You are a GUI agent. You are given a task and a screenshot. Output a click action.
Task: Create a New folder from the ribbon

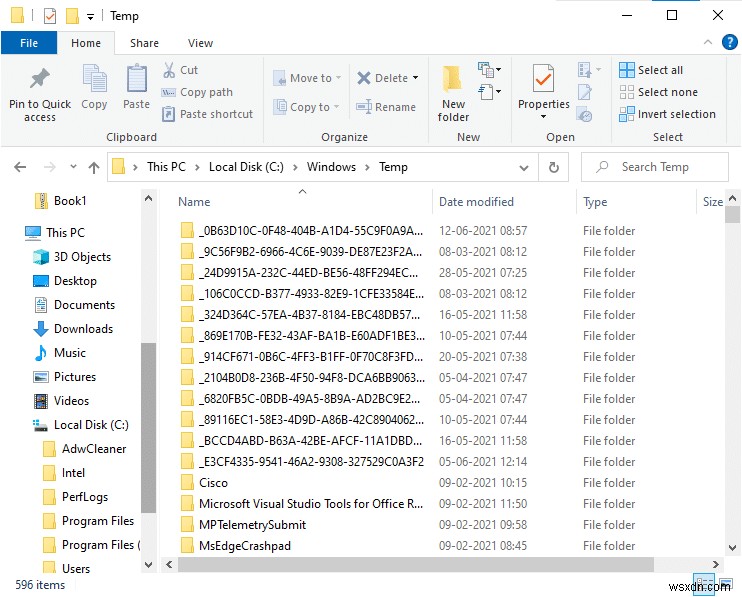[453, 94]
